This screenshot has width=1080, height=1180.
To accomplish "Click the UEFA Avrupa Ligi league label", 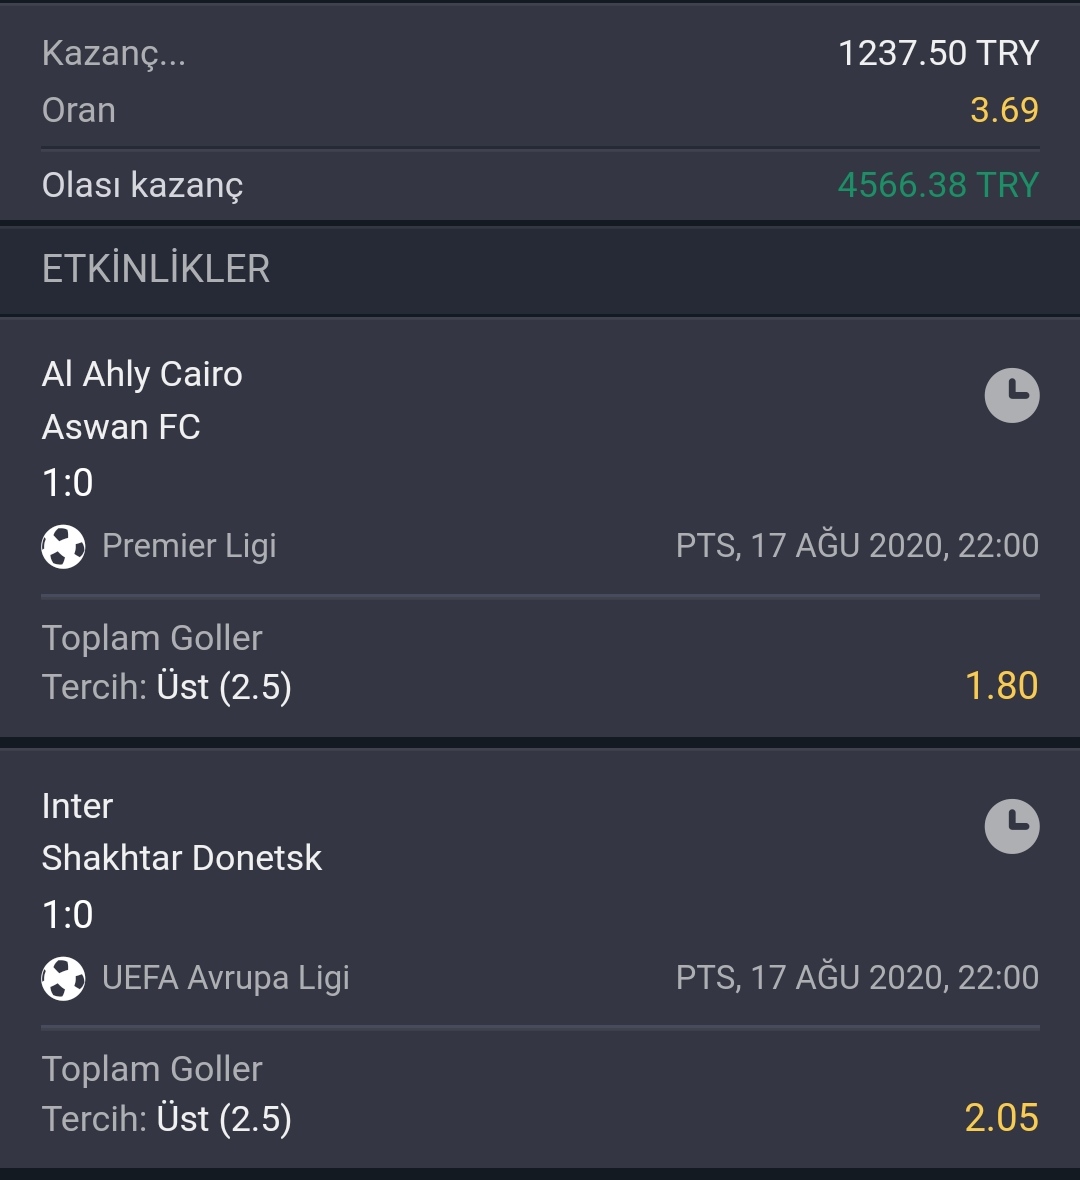I will coord(226,978).
